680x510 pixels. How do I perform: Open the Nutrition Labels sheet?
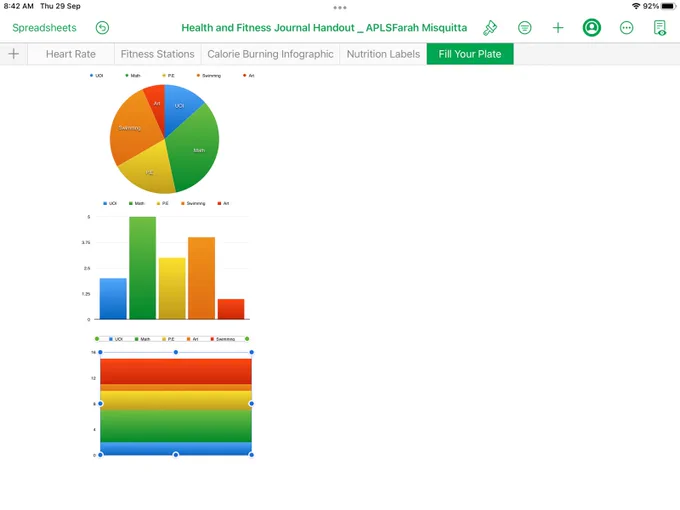(383, 54)
